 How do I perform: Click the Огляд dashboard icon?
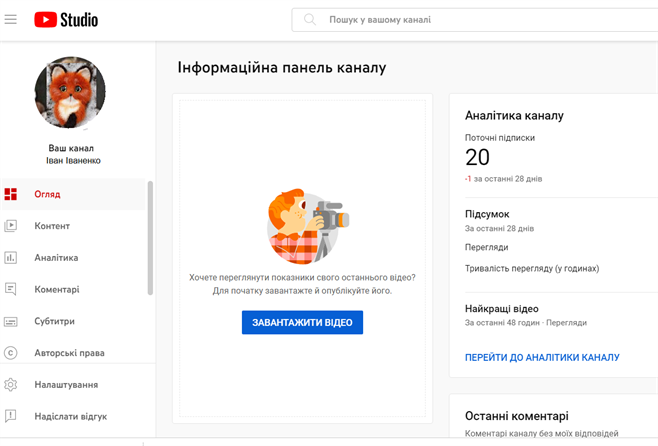pos(11,194)
